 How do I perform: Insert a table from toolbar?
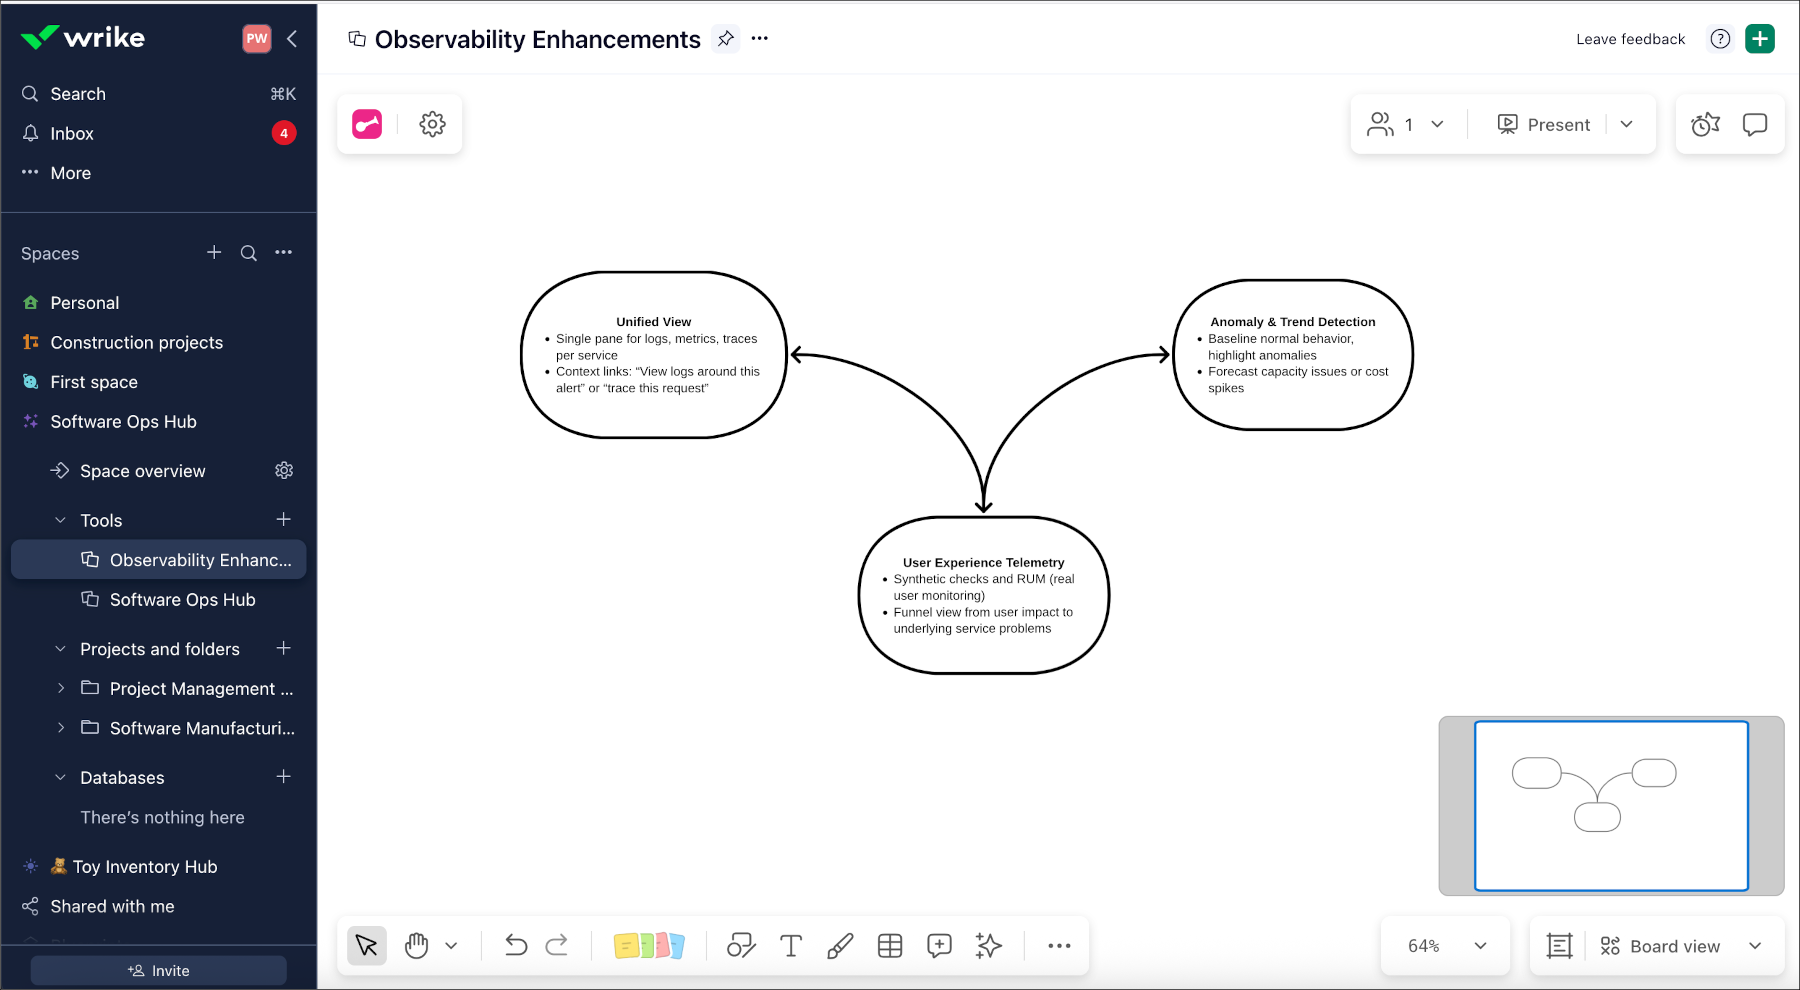click(x=890, y=945)
